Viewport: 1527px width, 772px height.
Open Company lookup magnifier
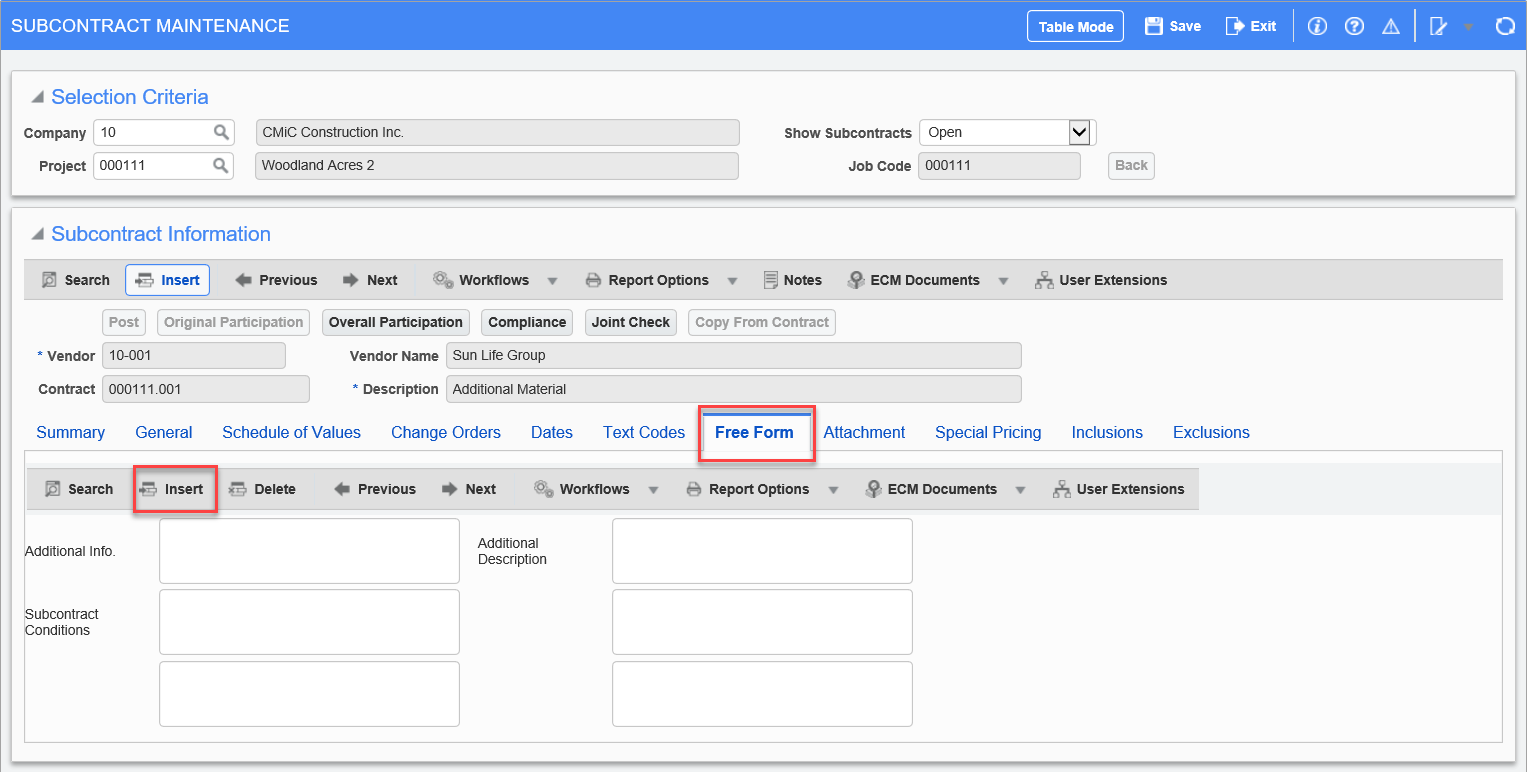pyautogui.click(x=221, y=132)
